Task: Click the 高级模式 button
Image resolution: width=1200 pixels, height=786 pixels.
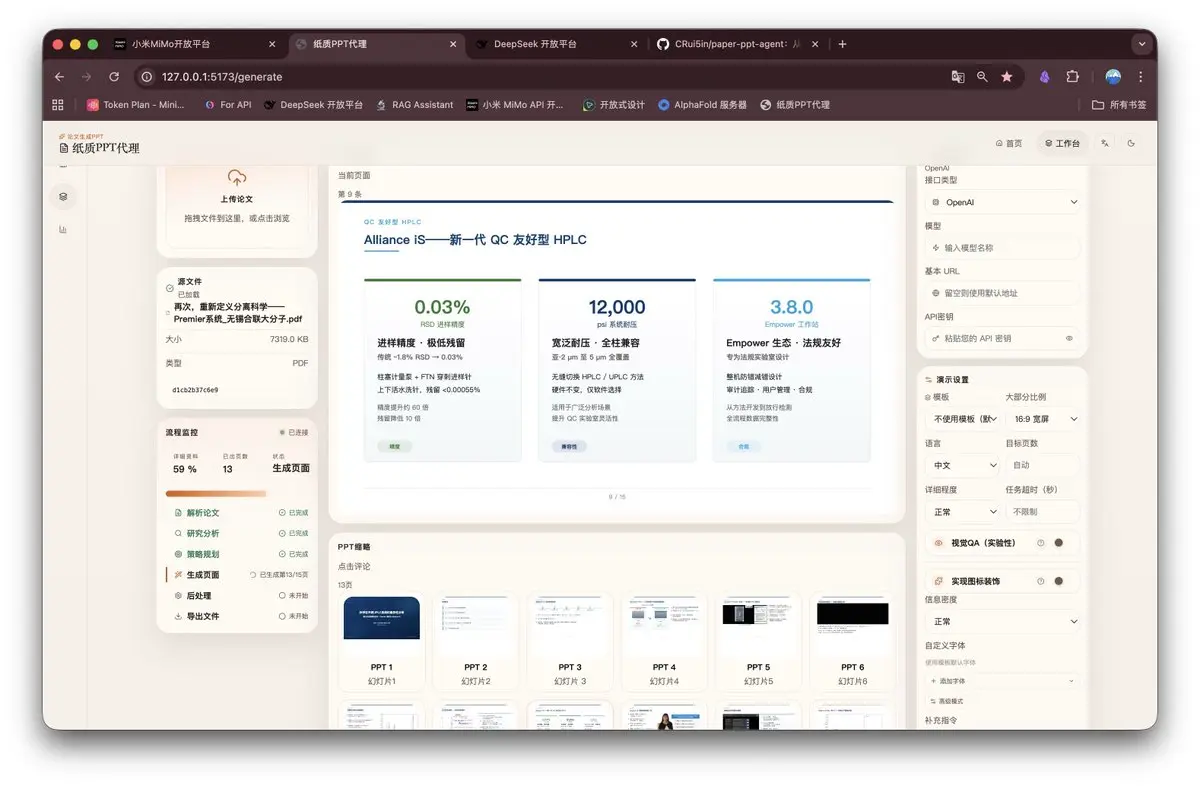Action: pos(947,701)
